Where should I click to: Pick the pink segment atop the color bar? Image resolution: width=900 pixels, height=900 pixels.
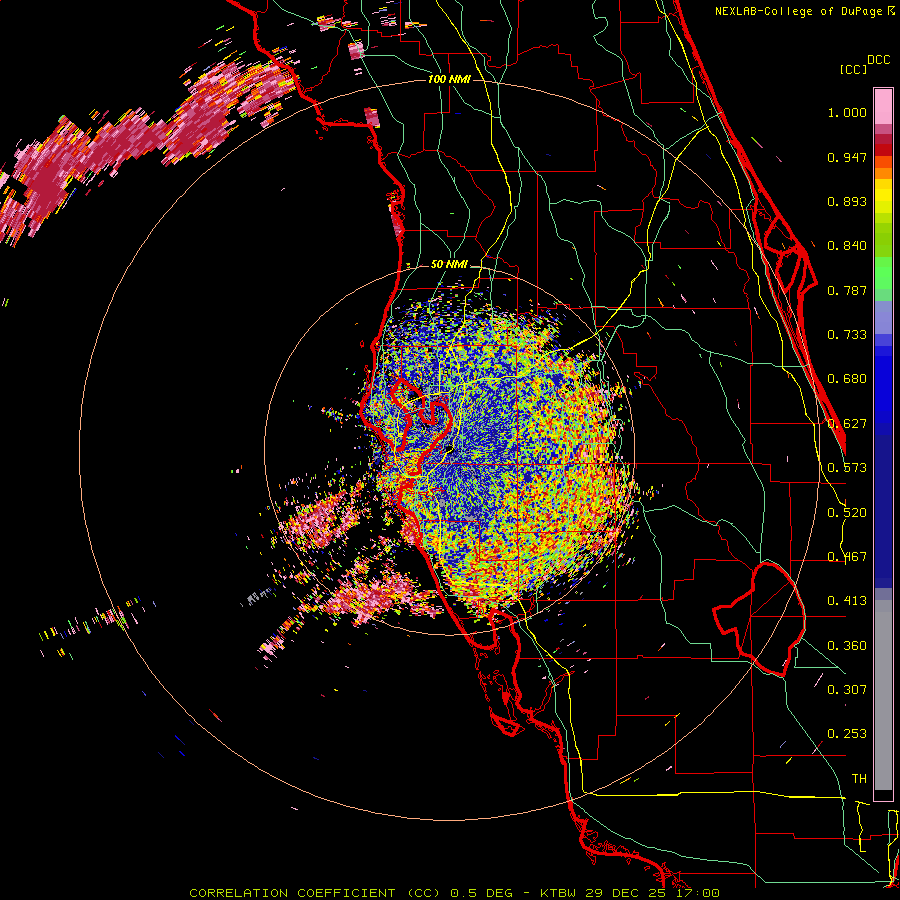(x=883, y=106)
